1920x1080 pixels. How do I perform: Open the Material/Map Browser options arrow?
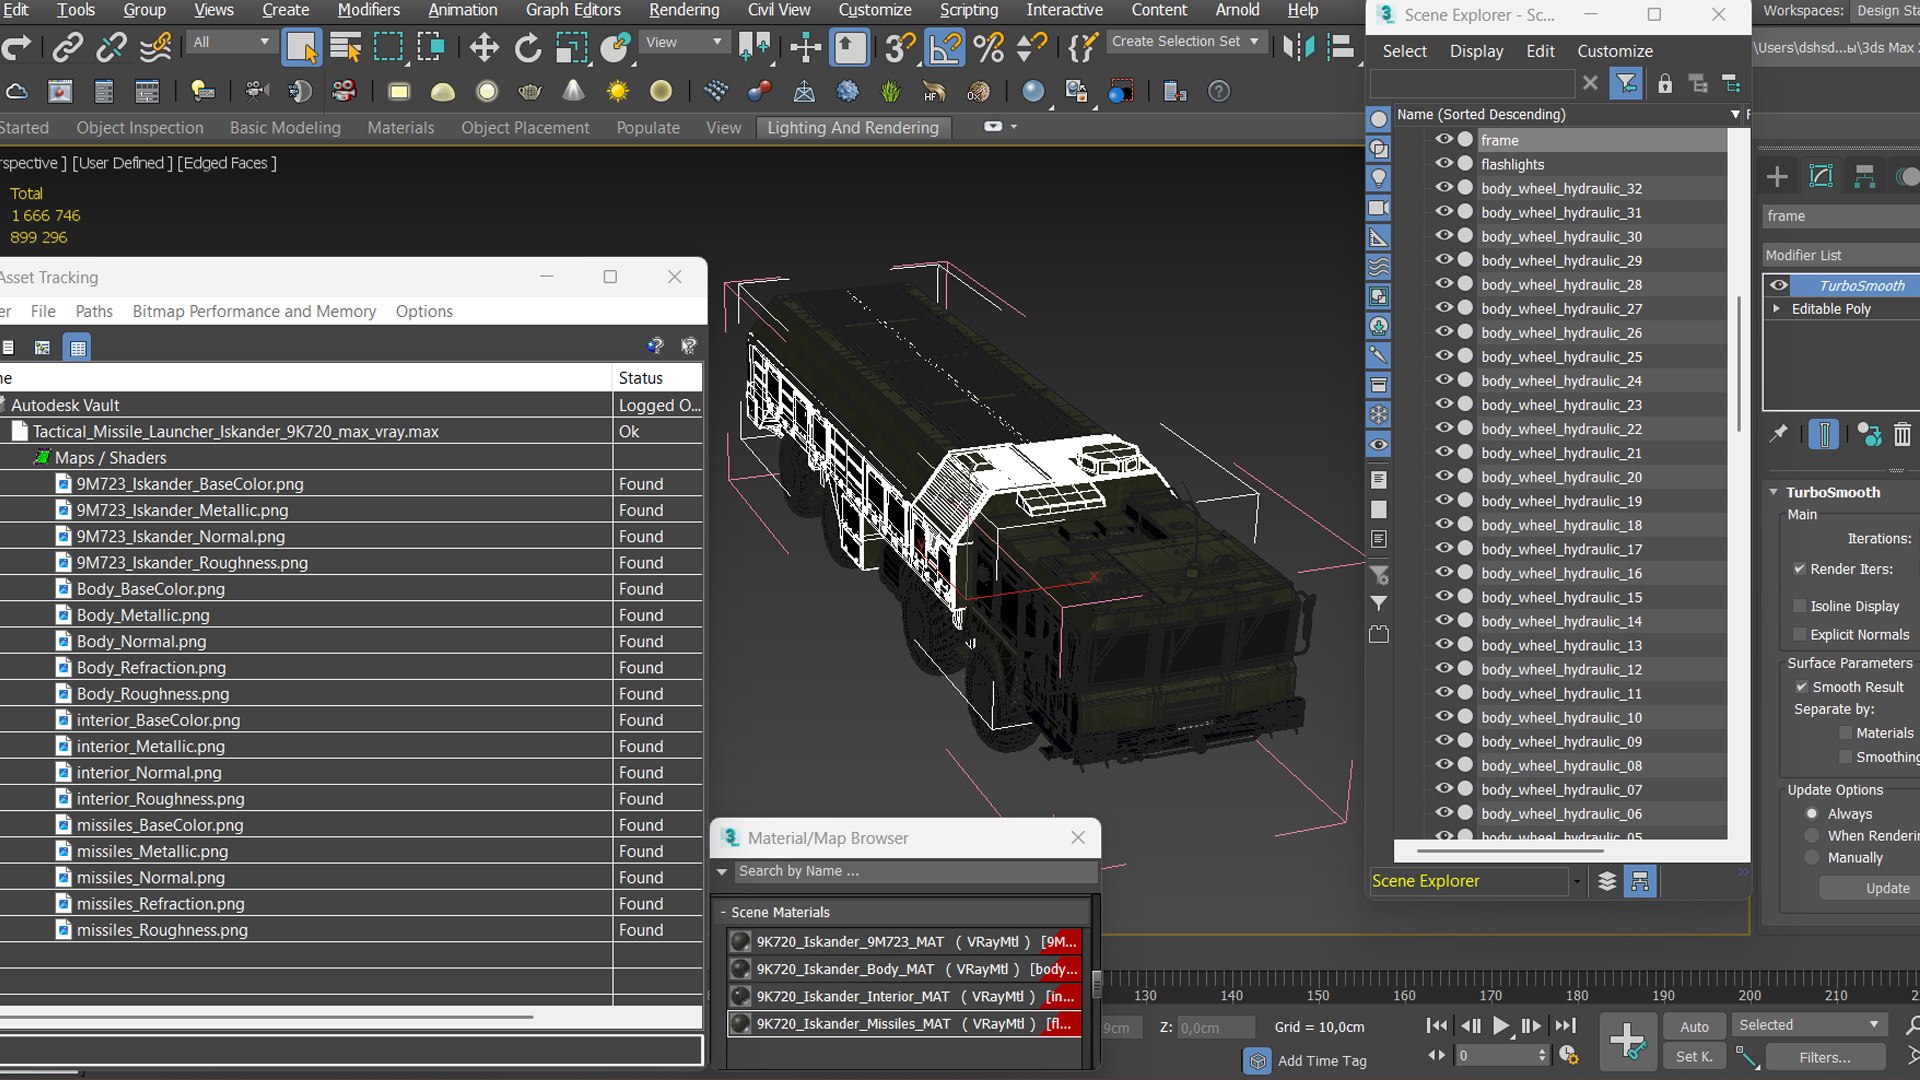[722, 871]
